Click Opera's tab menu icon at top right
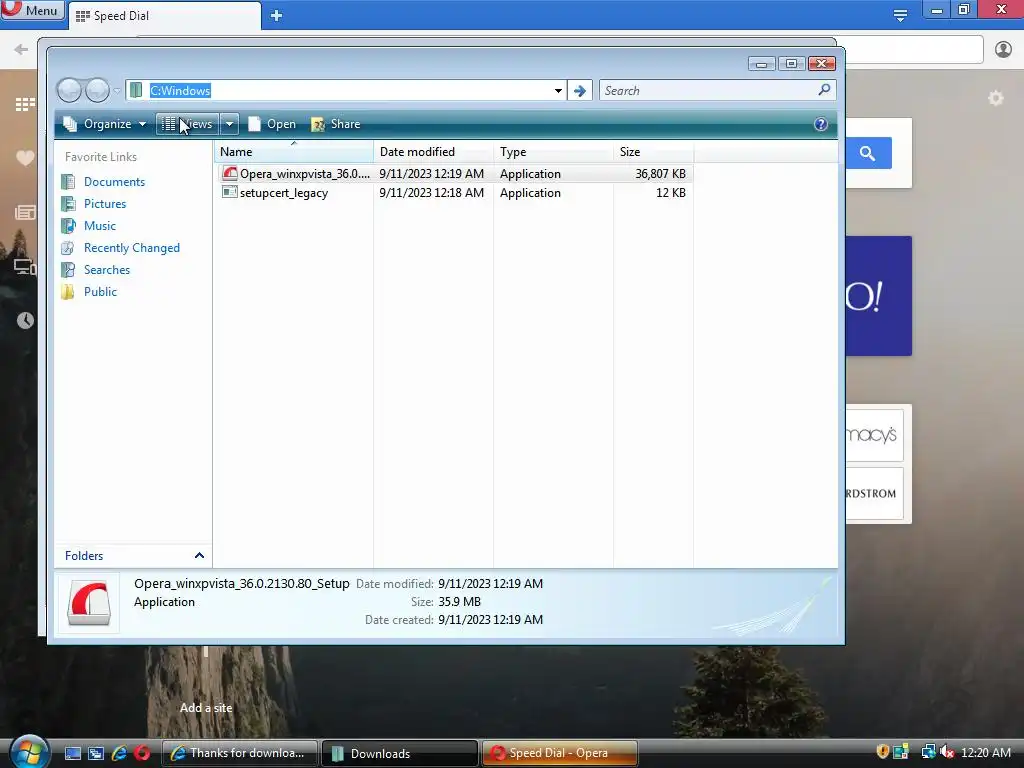1024x768 pixels. [900, 15]
